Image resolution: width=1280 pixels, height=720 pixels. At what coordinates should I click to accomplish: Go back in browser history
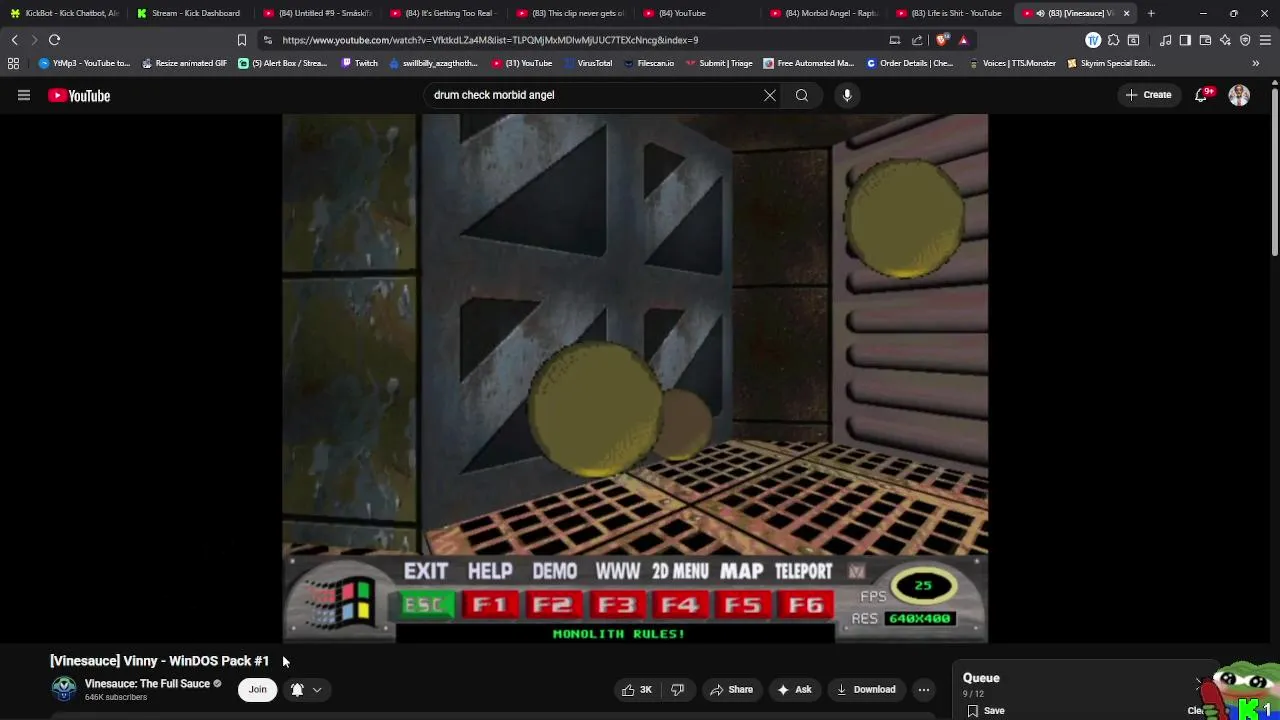click(x=14, y=40)
